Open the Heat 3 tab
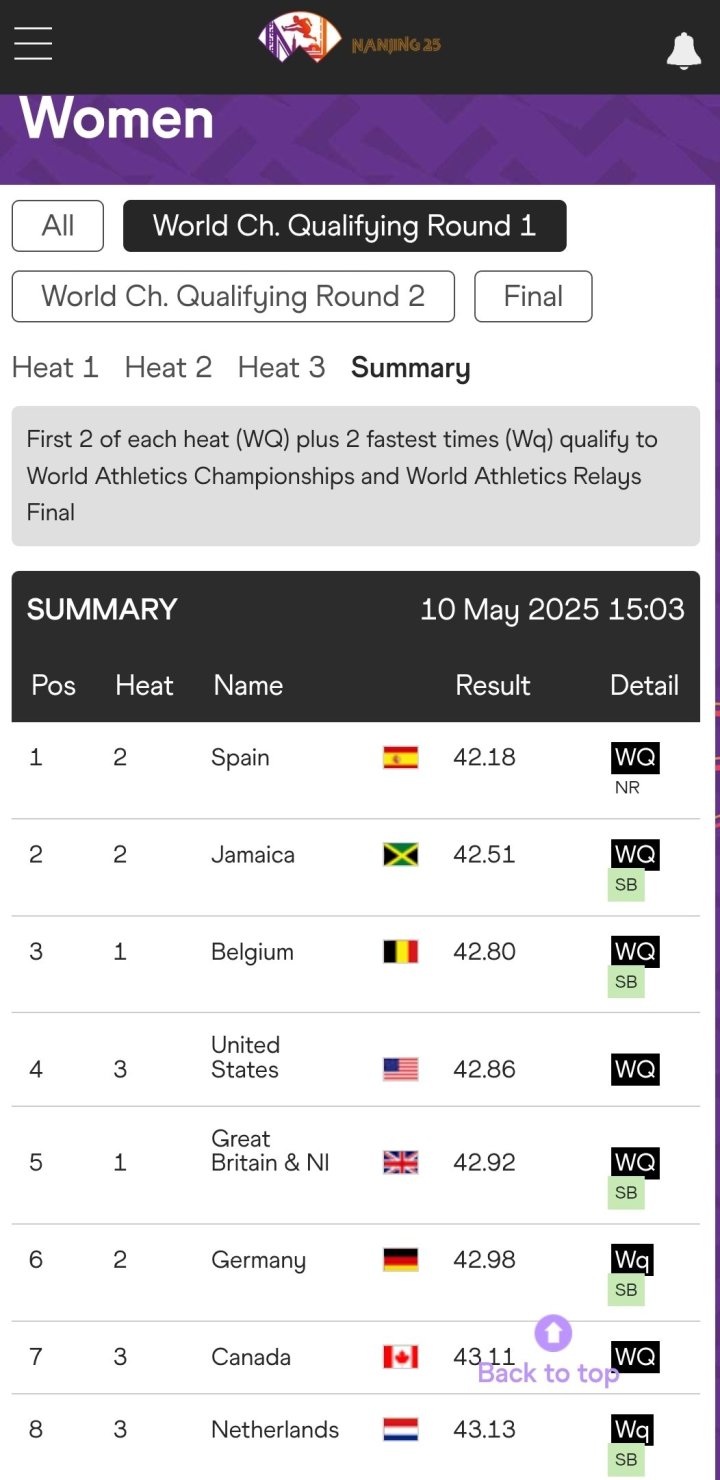Image resolution: width=720 pixels, height=1480 pixels. tap(281, 368)
